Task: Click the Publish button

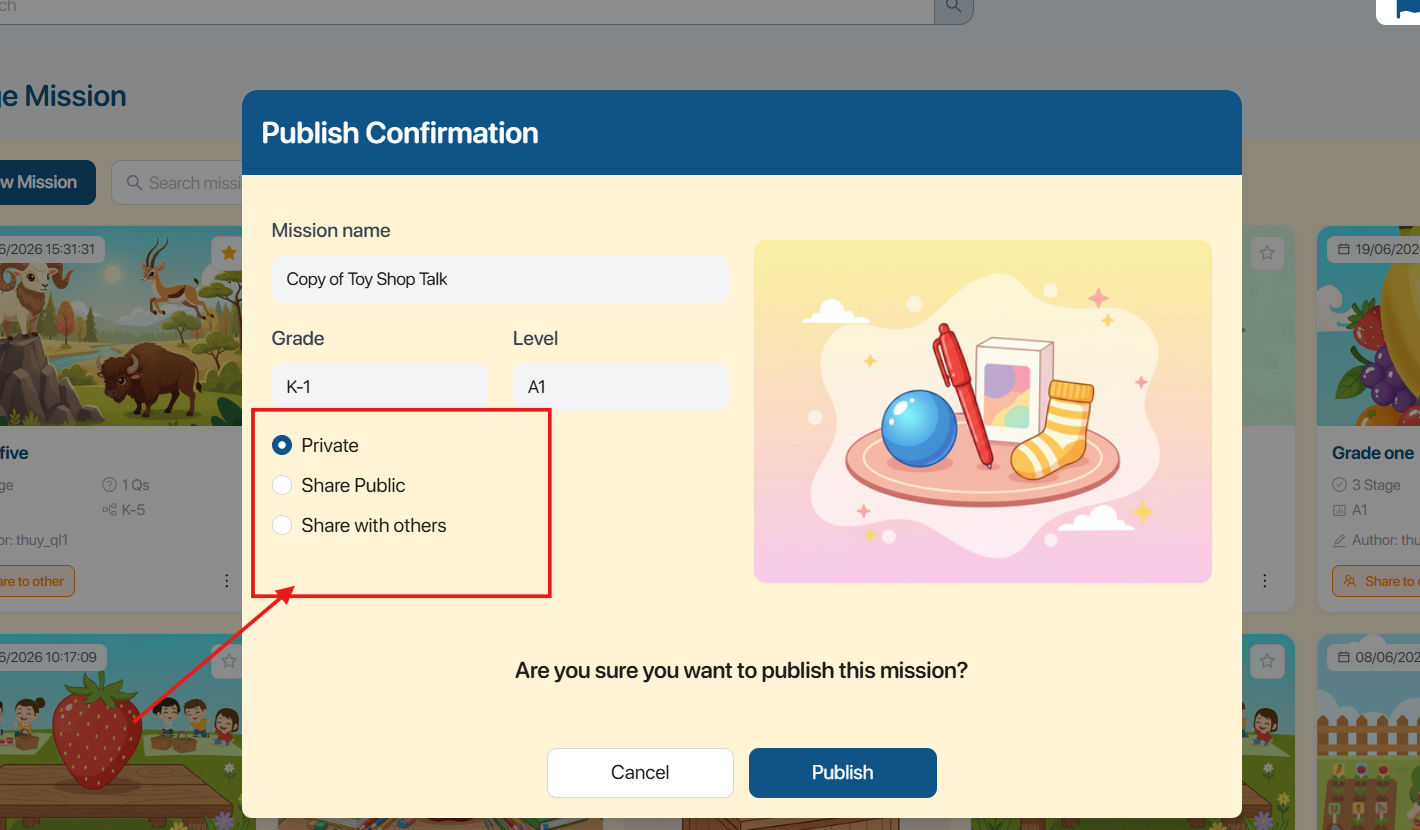Action: point(842,772)
